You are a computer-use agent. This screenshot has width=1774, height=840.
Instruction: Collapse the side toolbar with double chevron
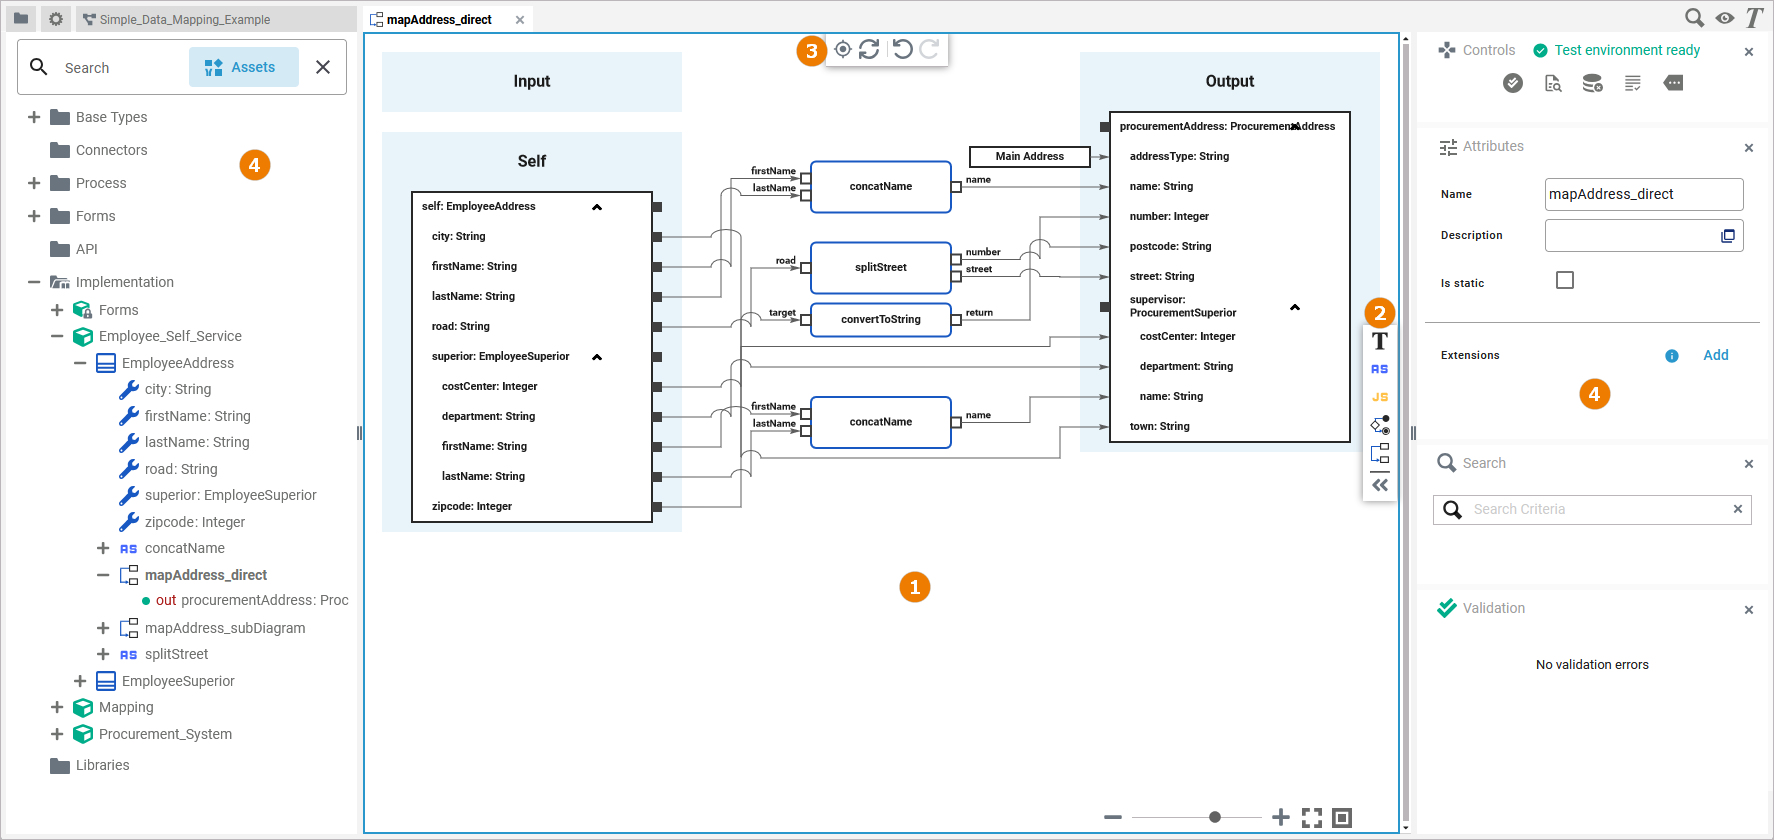pyautogui.click(x=1380, y=485)
